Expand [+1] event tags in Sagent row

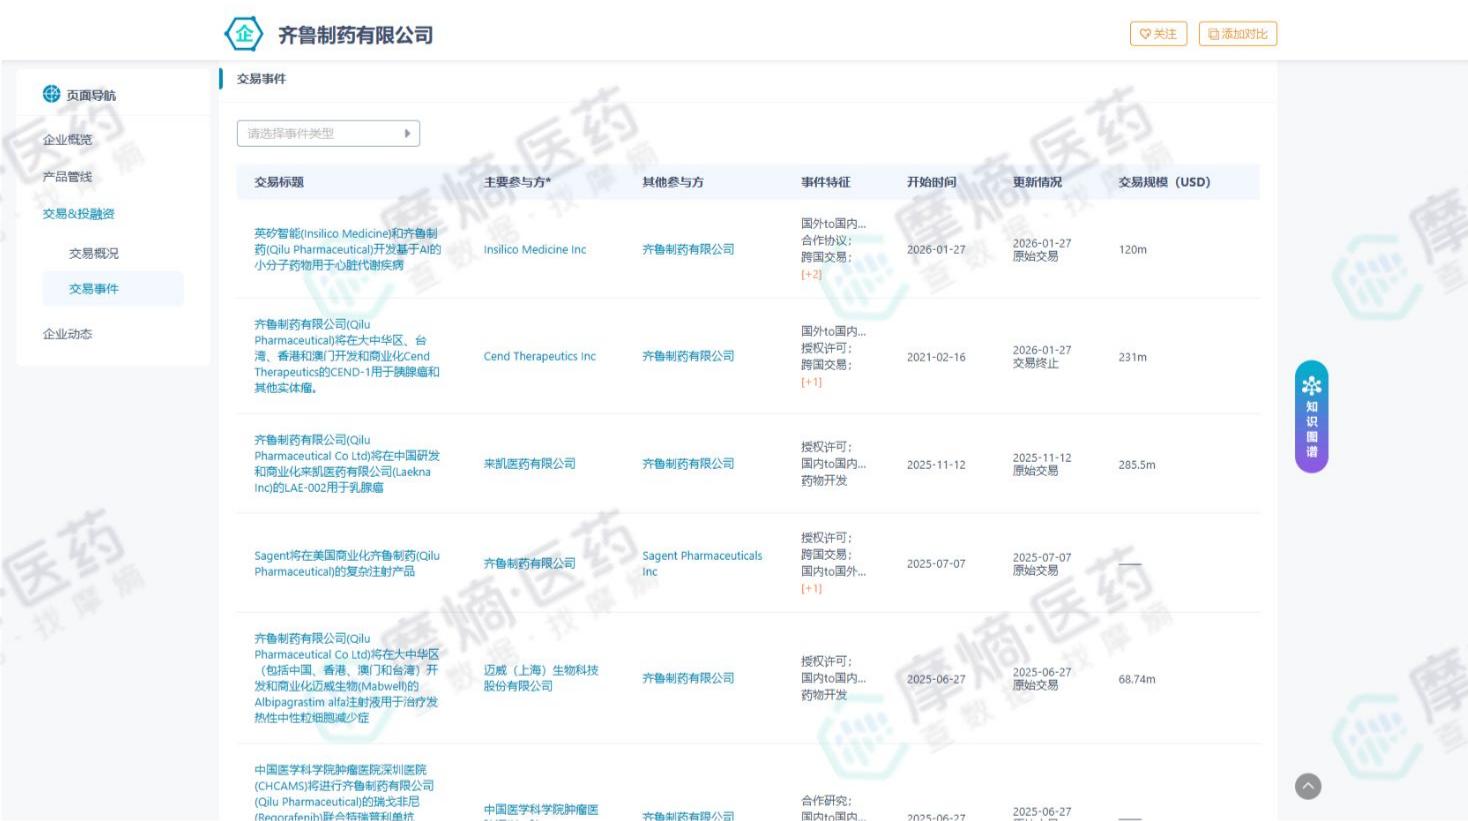[x=811, y=589]
